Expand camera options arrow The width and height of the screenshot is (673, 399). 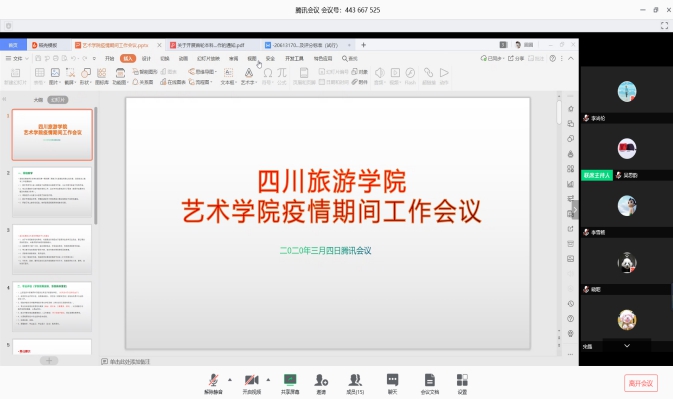268,380
